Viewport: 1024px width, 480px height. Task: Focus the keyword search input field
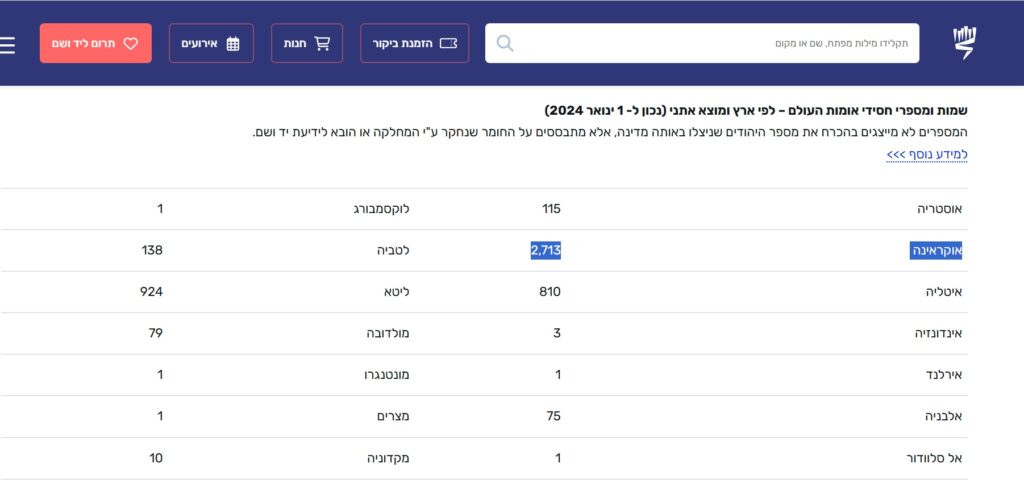(x=702, y=43)
